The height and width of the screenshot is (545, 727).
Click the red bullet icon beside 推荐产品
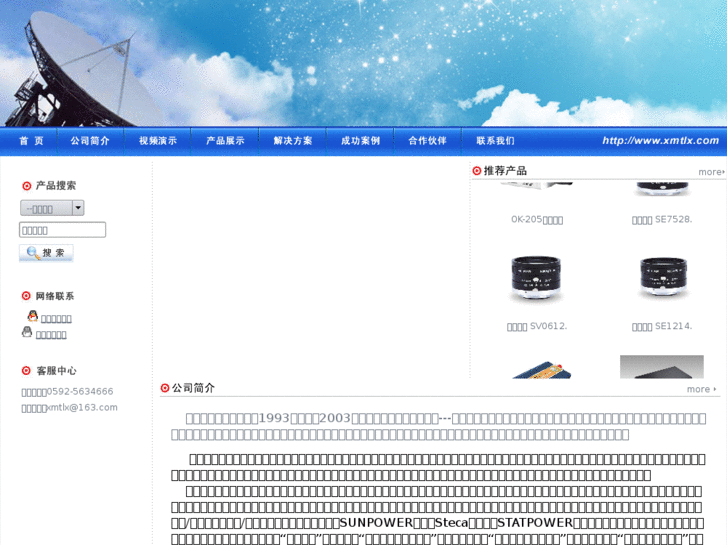coord(477,171)
